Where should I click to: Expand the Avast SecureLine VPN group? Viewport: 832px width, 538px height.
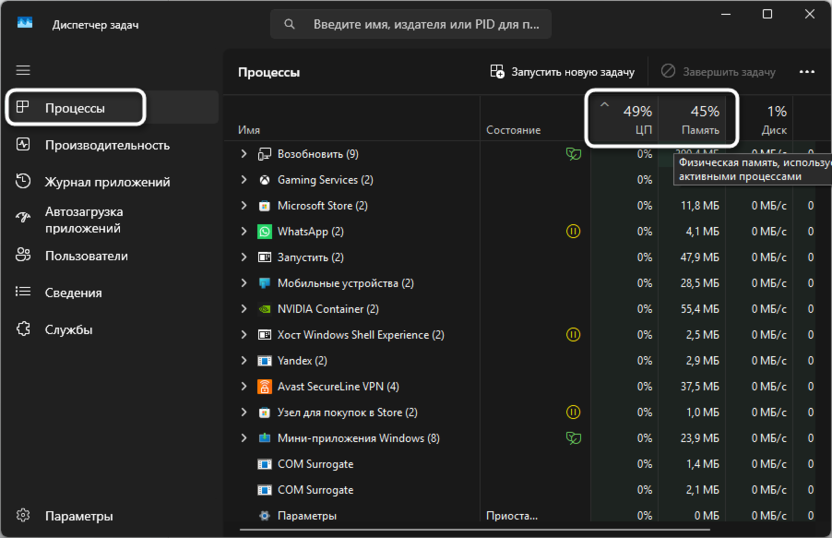244,387
